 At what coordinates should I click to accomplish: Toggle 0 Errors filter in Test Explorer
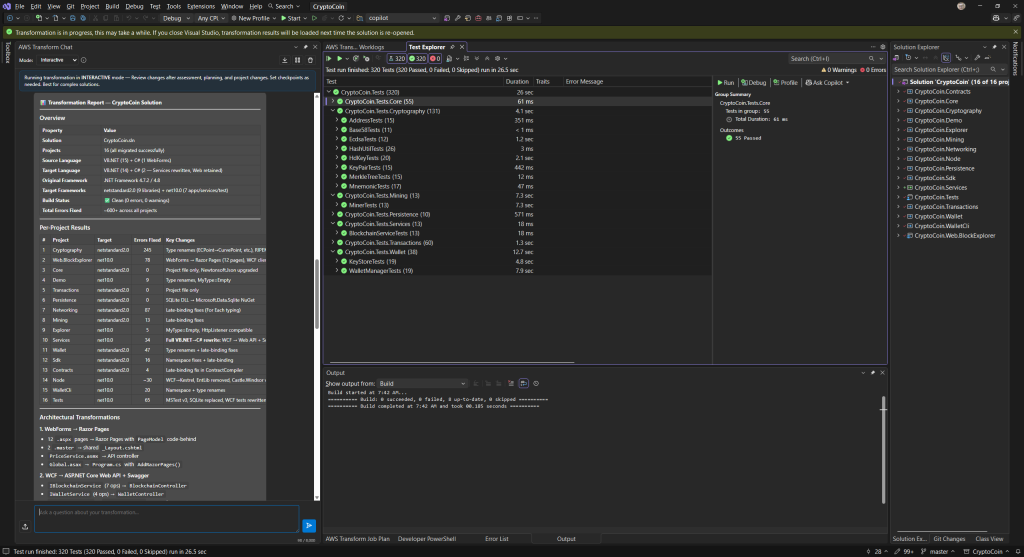tap(873, 70)
